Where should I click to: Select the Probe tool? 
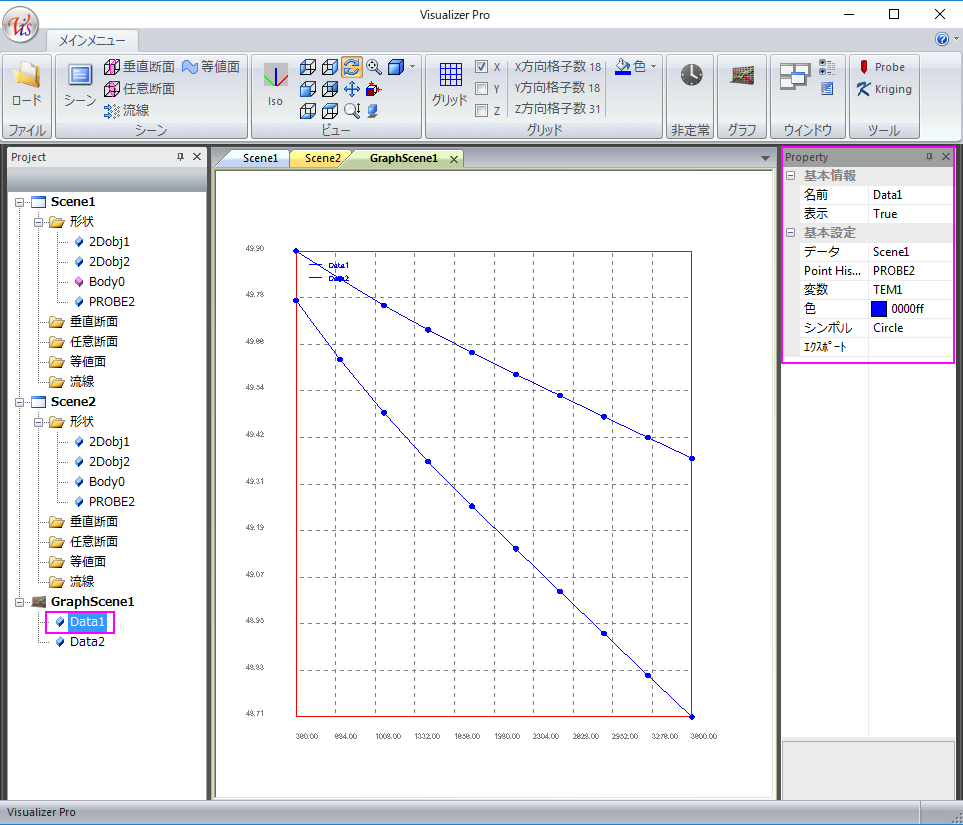[x=882, y=67]
